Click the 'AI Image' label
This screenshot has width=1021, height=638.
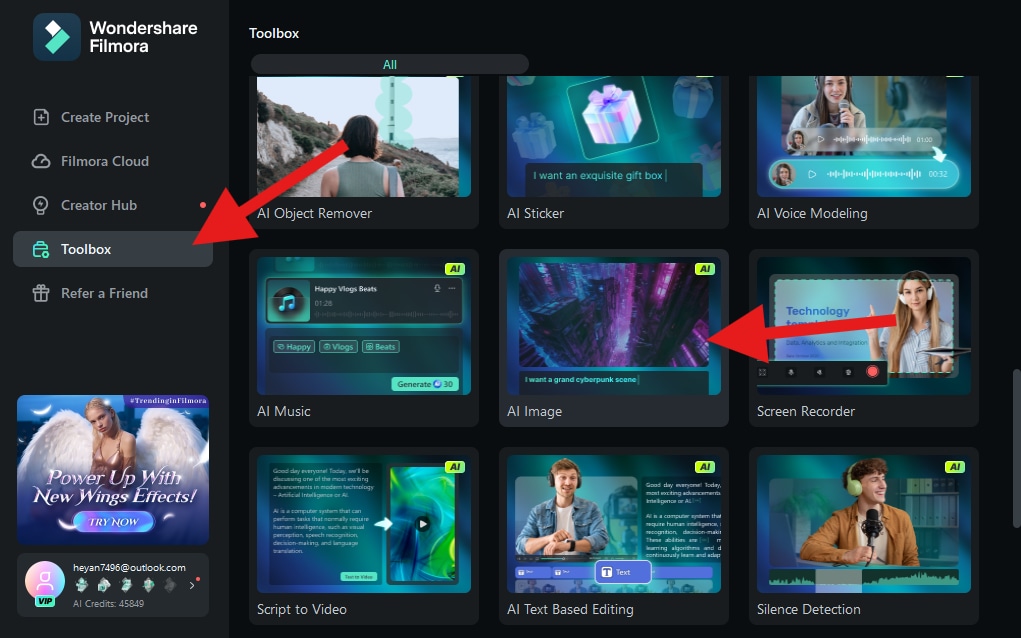535,411
